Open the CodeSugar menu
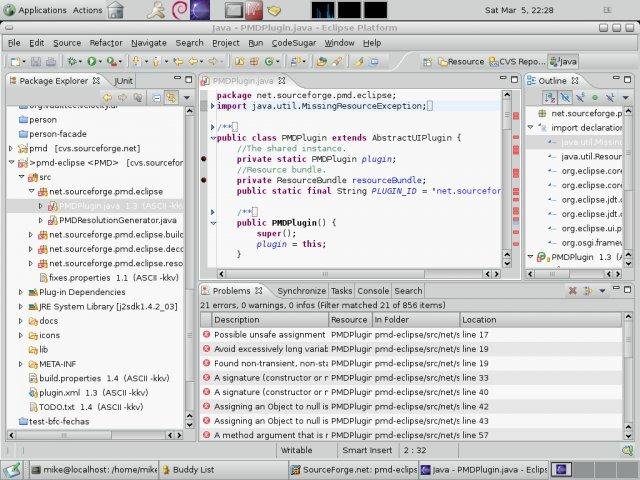The image size is (640, 480). coord(294,43)
